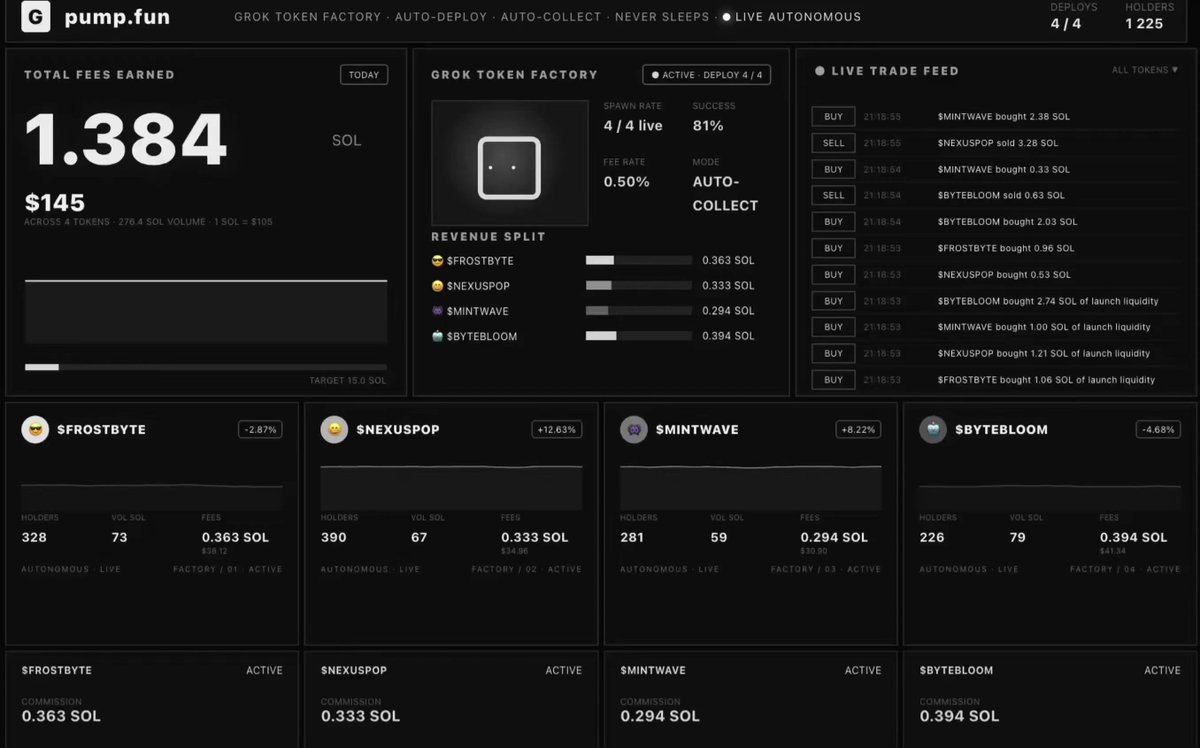The image size is (1200, 748).
Task: Click the total fees earned chart
Action: click(206, 313)
